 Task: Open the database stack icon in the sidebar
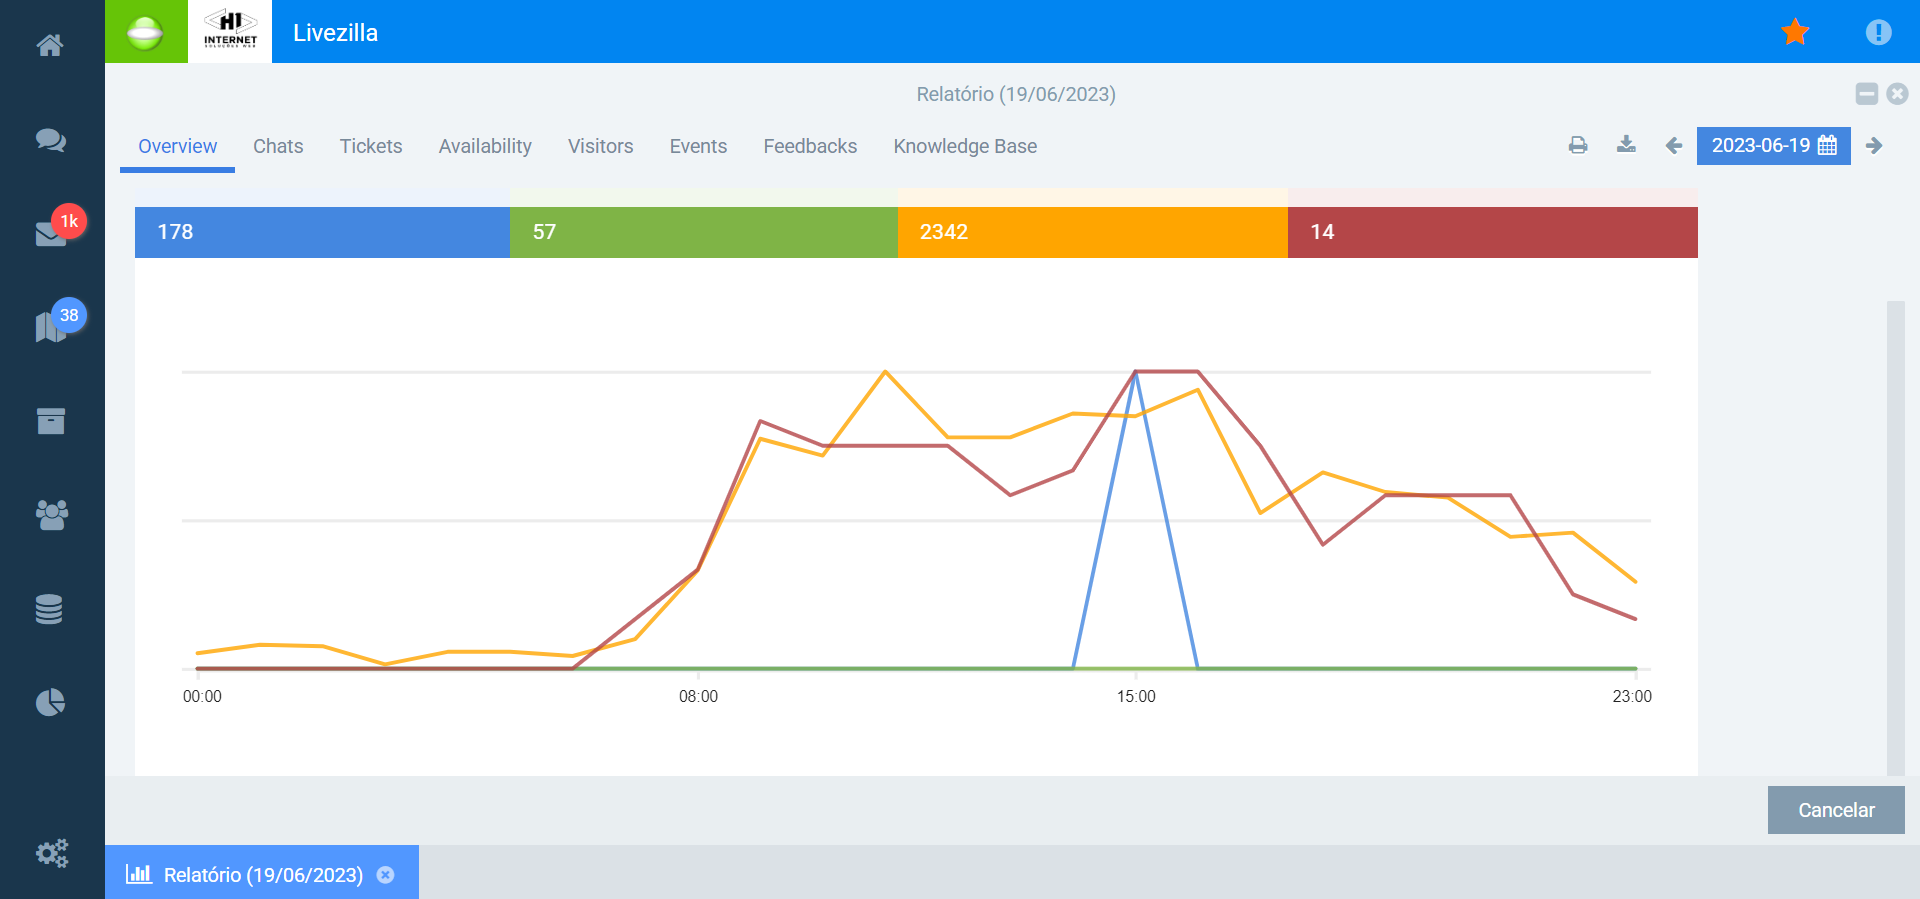pos(49,609)
